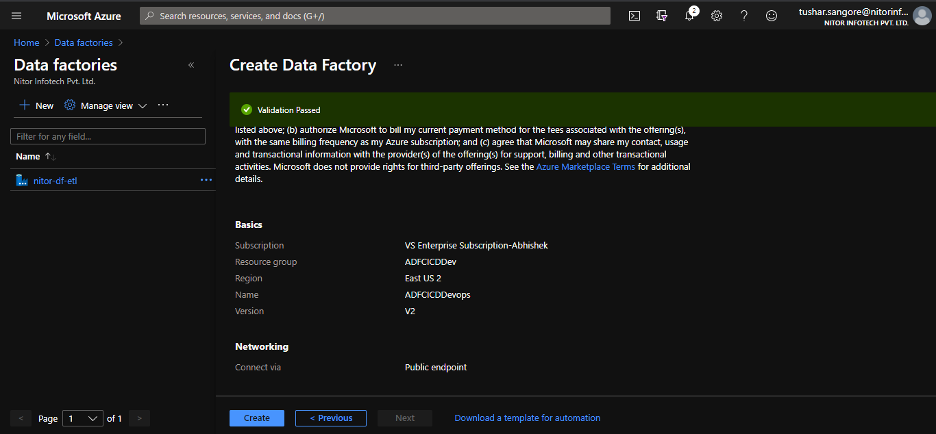The height and width of the screenshot is (434, 936).
Task: Click the disabled Next button
Action: 405,418
